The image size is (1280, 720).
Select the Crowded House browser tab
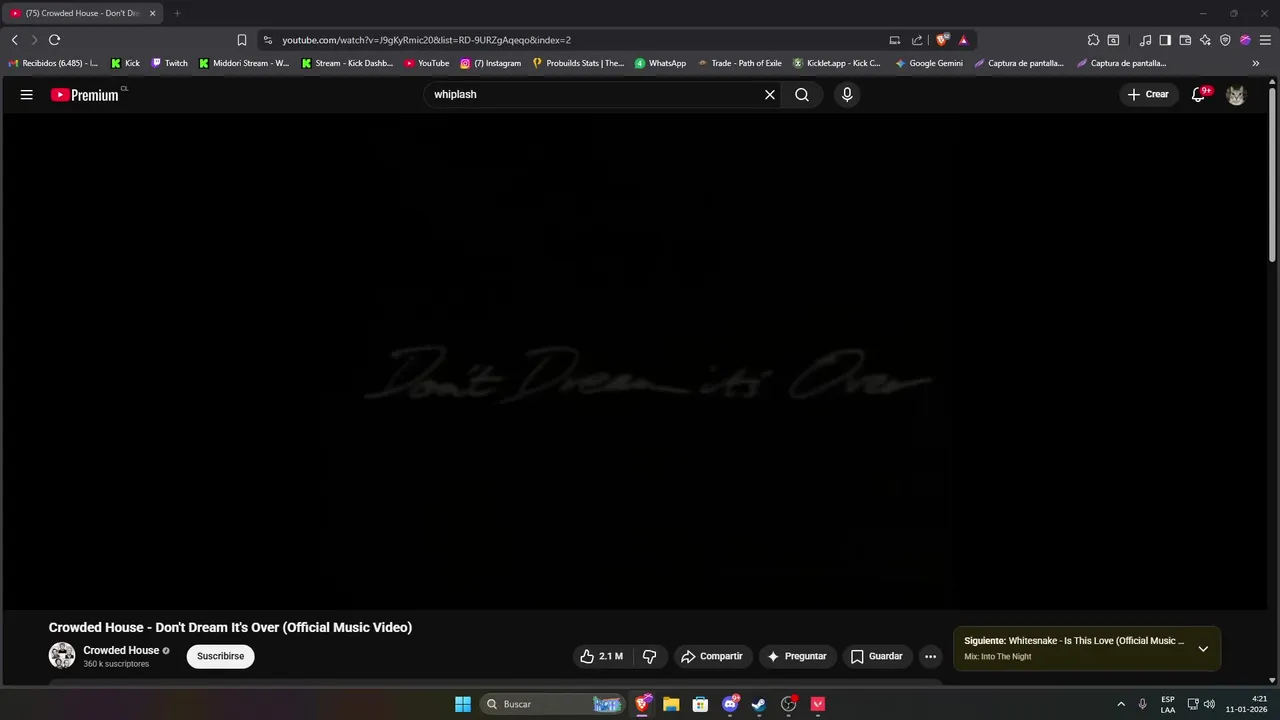tap(82, 13)
